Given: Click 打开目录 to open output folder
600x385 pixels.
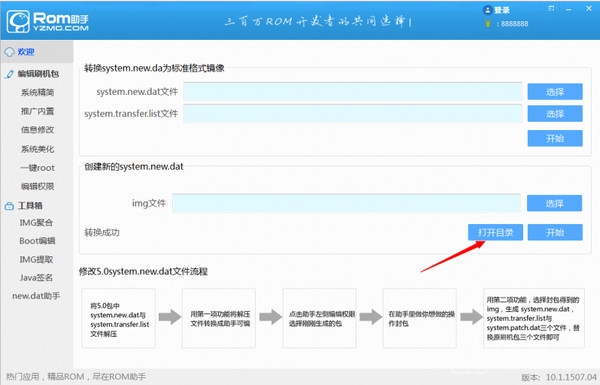Looking at the screenshot, I should [x=495, y=232].
